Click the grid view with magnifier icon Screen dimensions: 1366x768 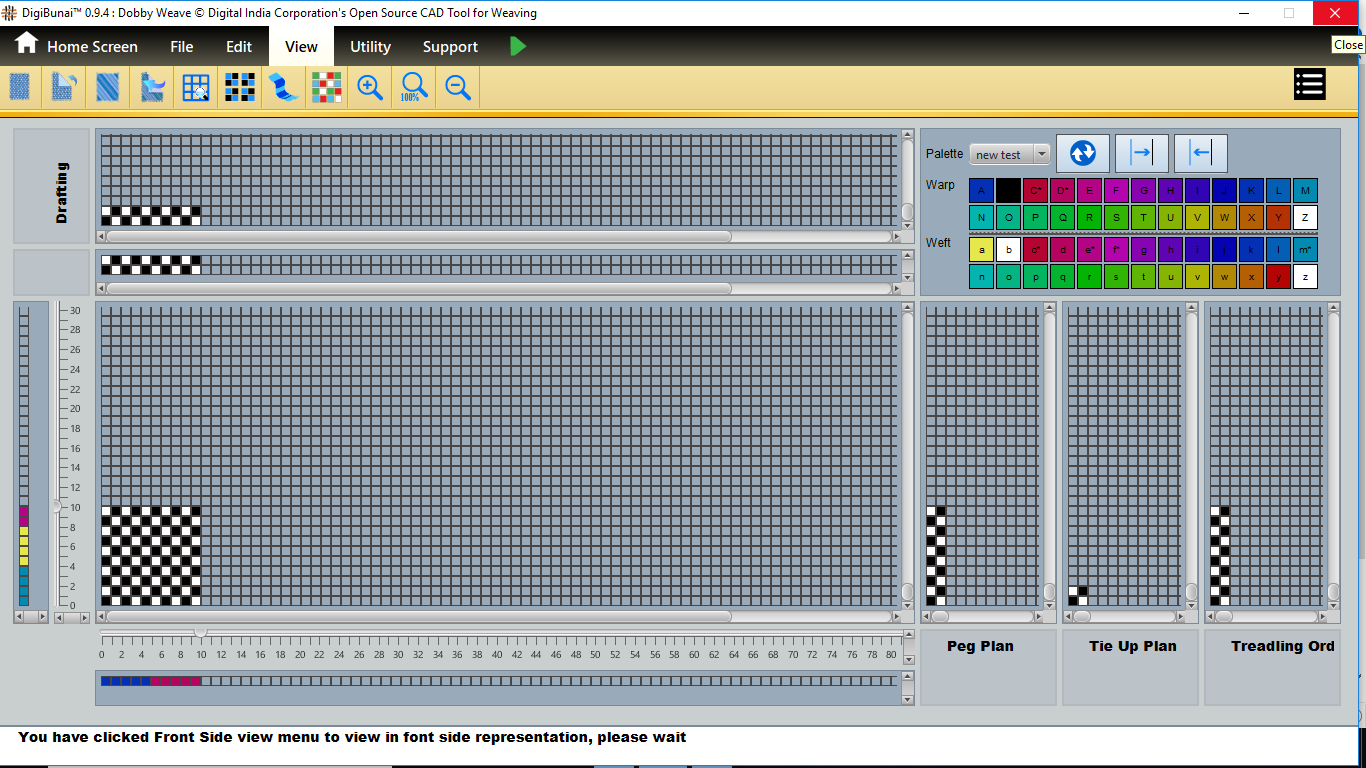[x=196, y=88]
